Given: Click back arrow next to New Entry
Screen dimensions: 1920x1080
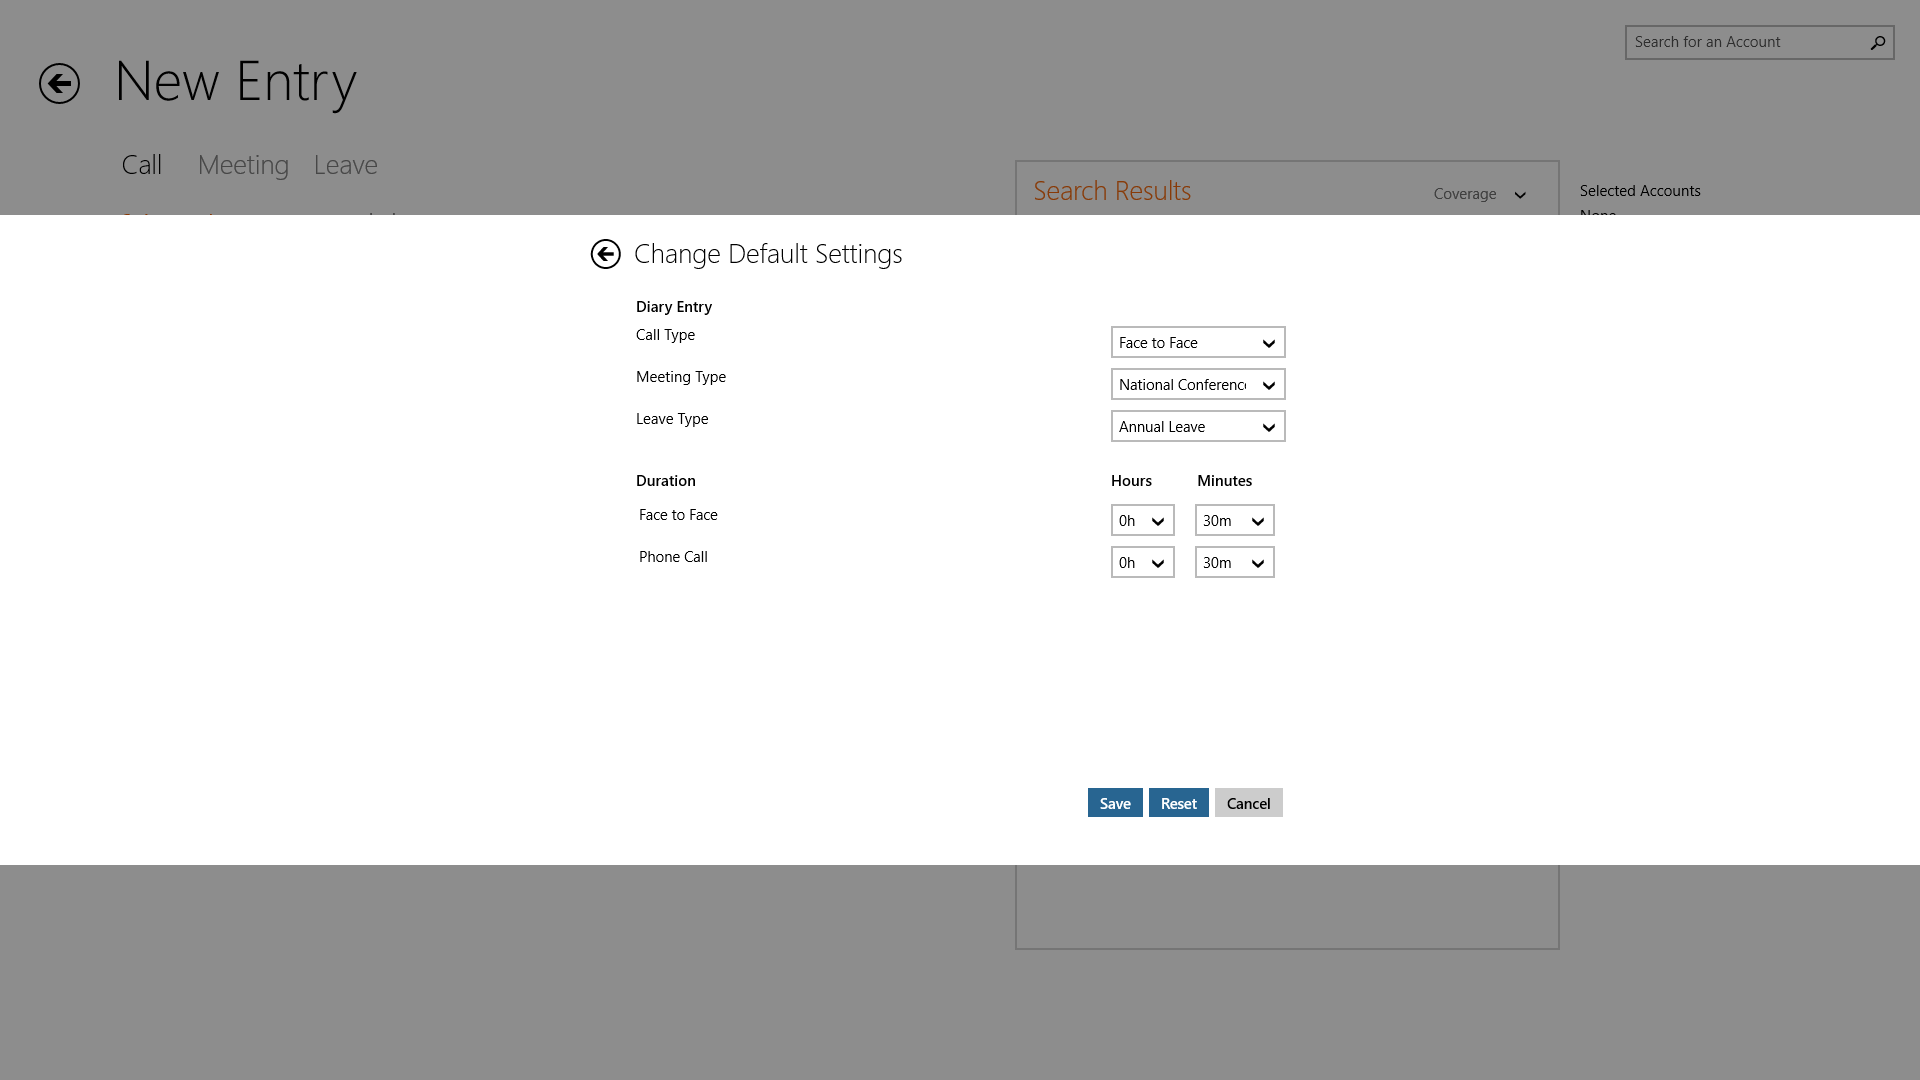Looking at the screenshot, I should [59, 83].
